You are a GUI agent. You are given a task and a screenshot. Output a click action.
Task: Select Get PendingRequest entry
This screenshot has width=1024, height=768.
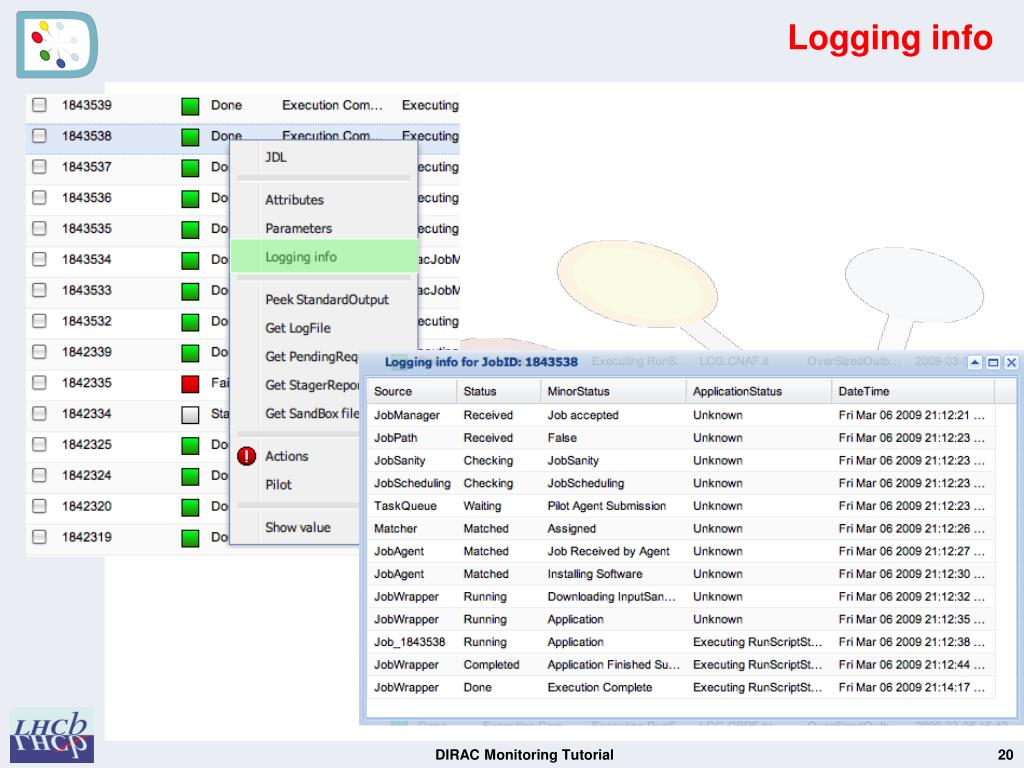point(296,357)
